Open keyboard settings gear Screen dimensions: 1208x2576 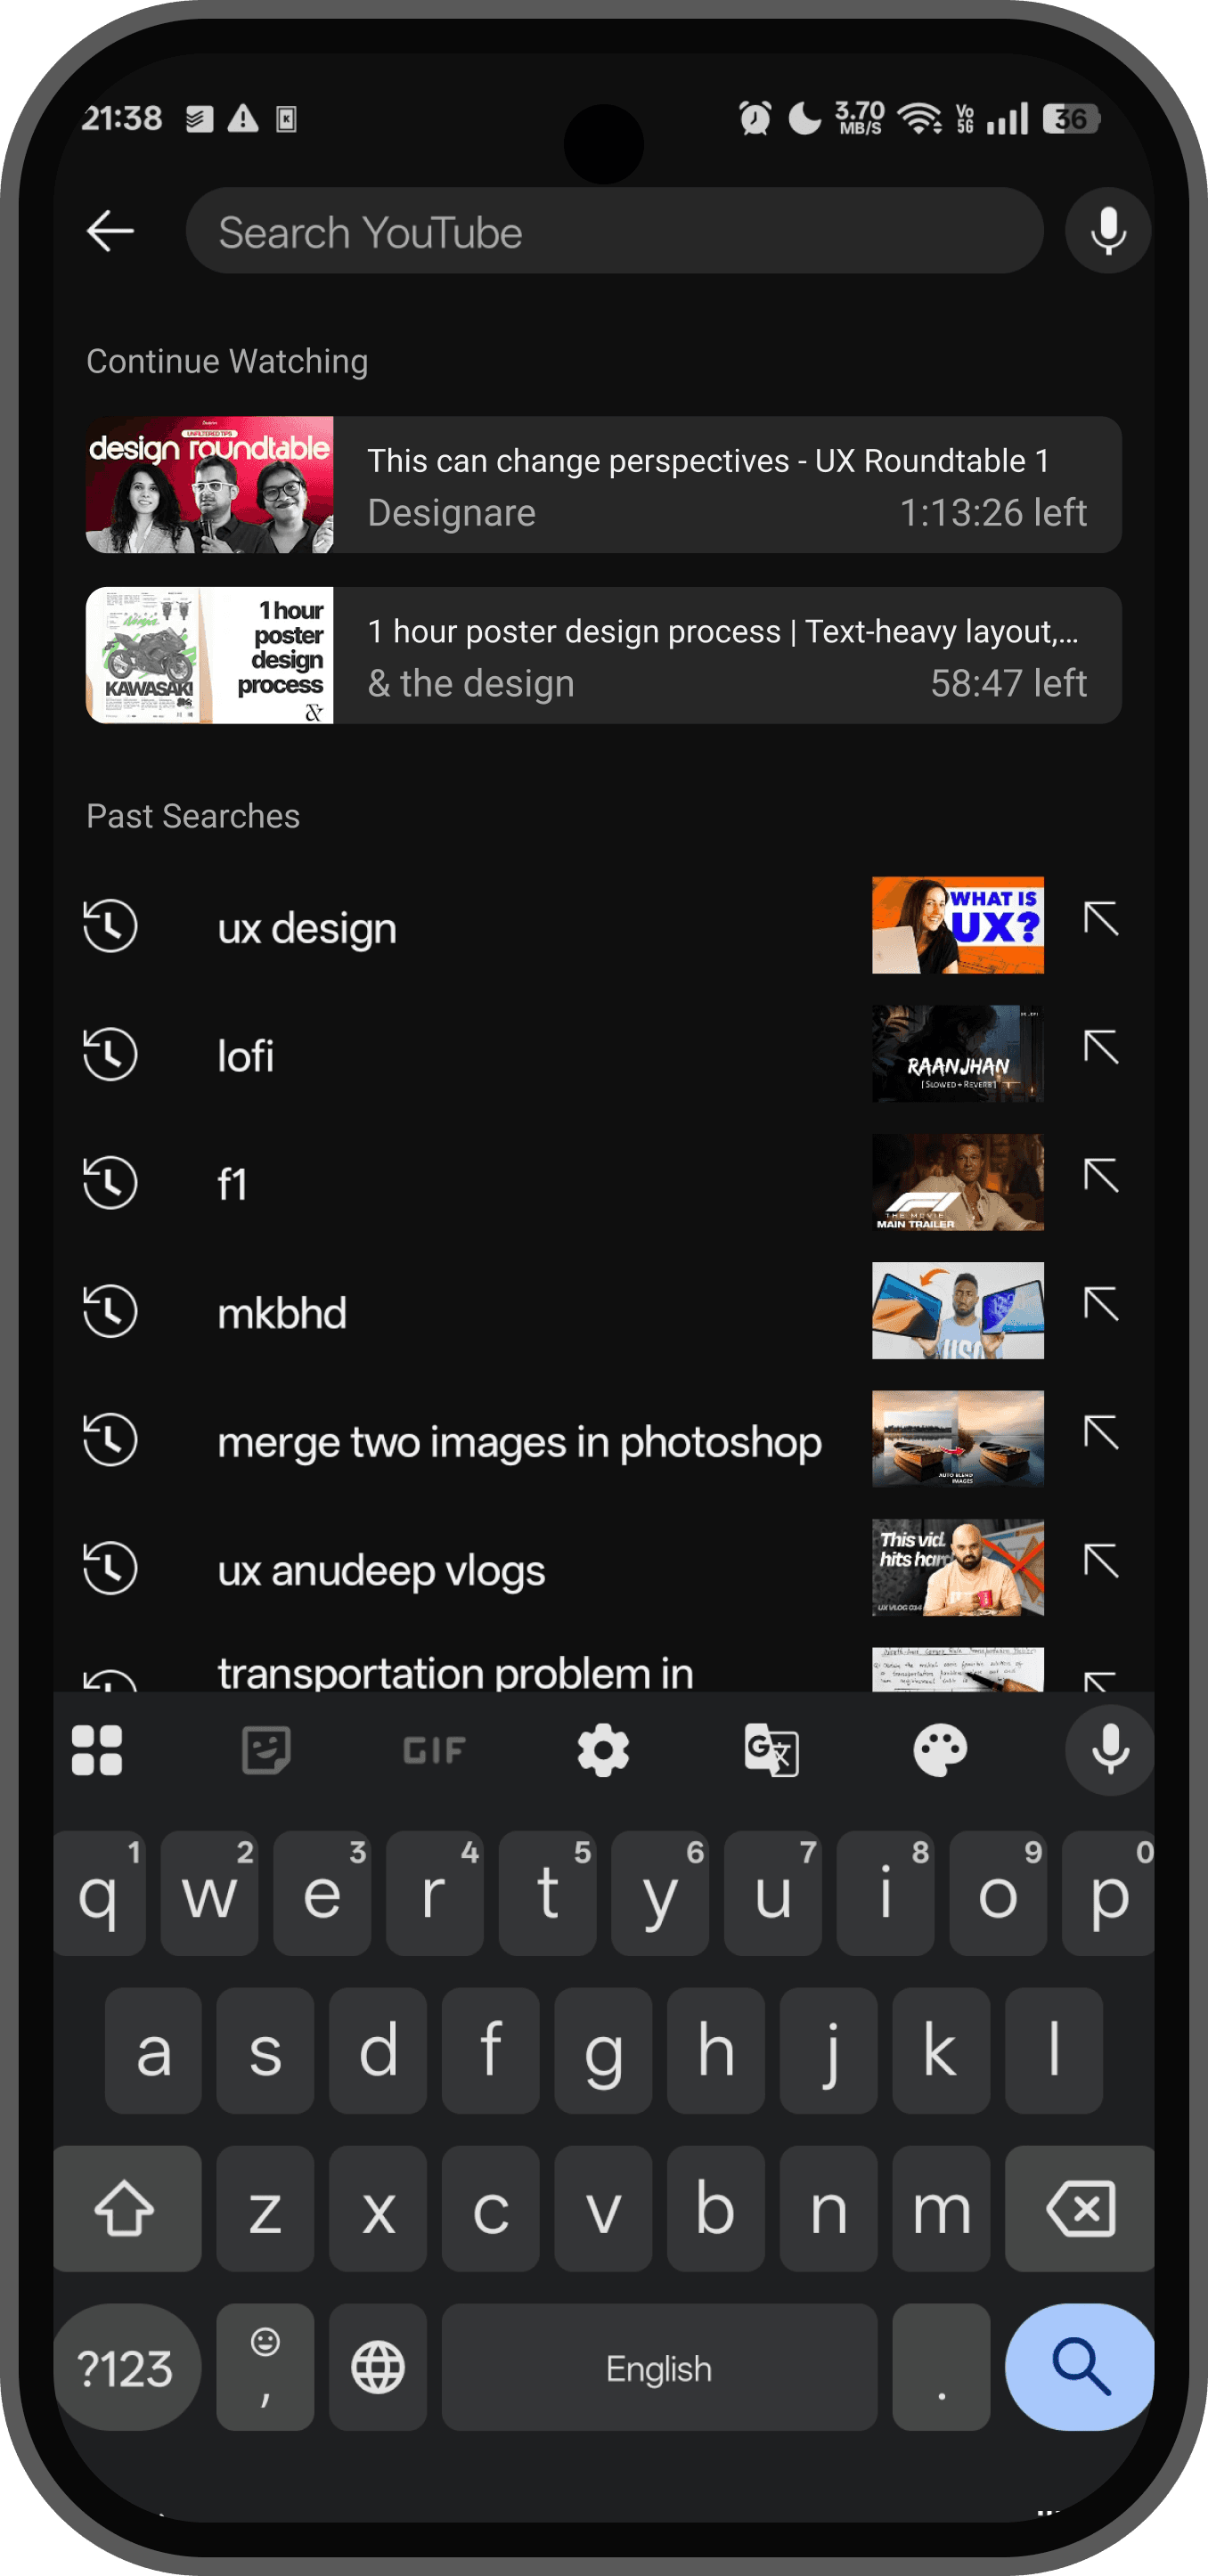[x=603, y=1750]
